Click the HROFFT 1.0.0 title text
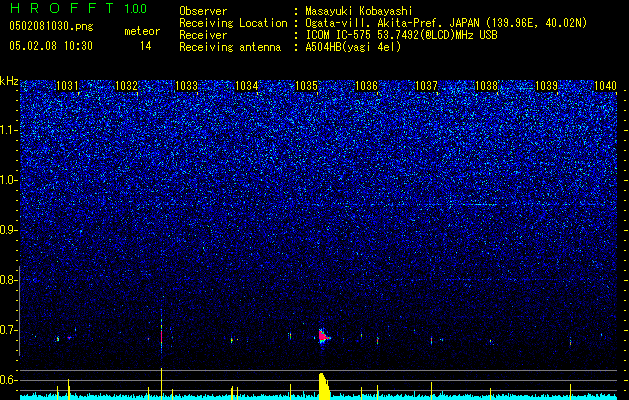The image size is (629, 400). pos(78,8)
